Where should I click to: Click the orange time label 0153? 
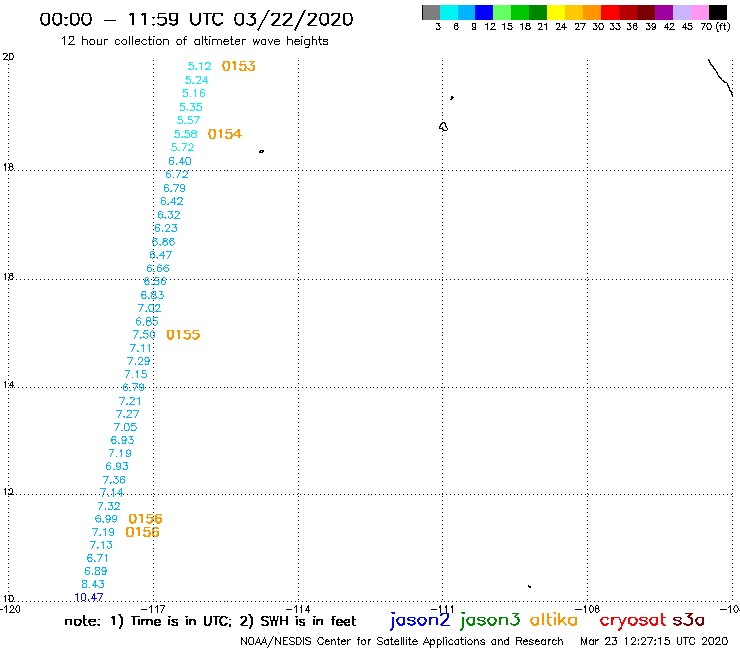click(238, 66)
